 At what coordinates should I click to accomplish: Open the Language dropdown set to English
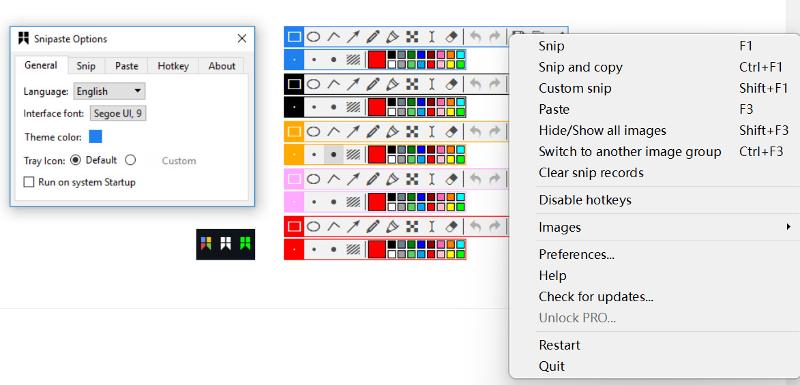click(x=109, y=91)
